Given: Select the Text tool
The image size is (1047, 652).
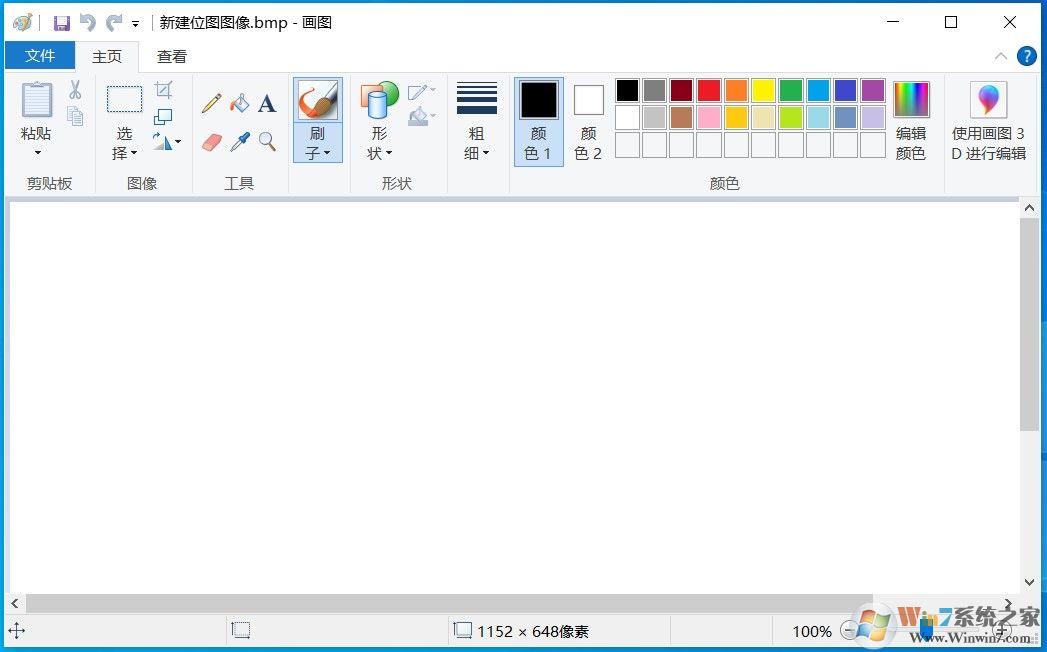Looking at the screenshot, I should 267,102.
